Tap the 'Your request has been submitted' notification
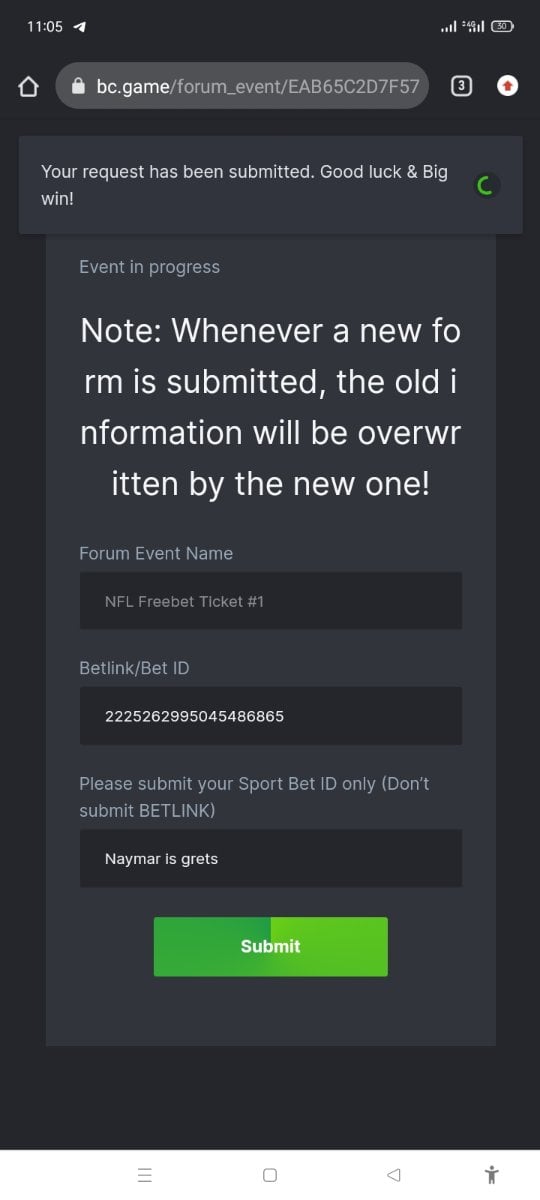The image size is (540, 1200). (x=270, y=185)
